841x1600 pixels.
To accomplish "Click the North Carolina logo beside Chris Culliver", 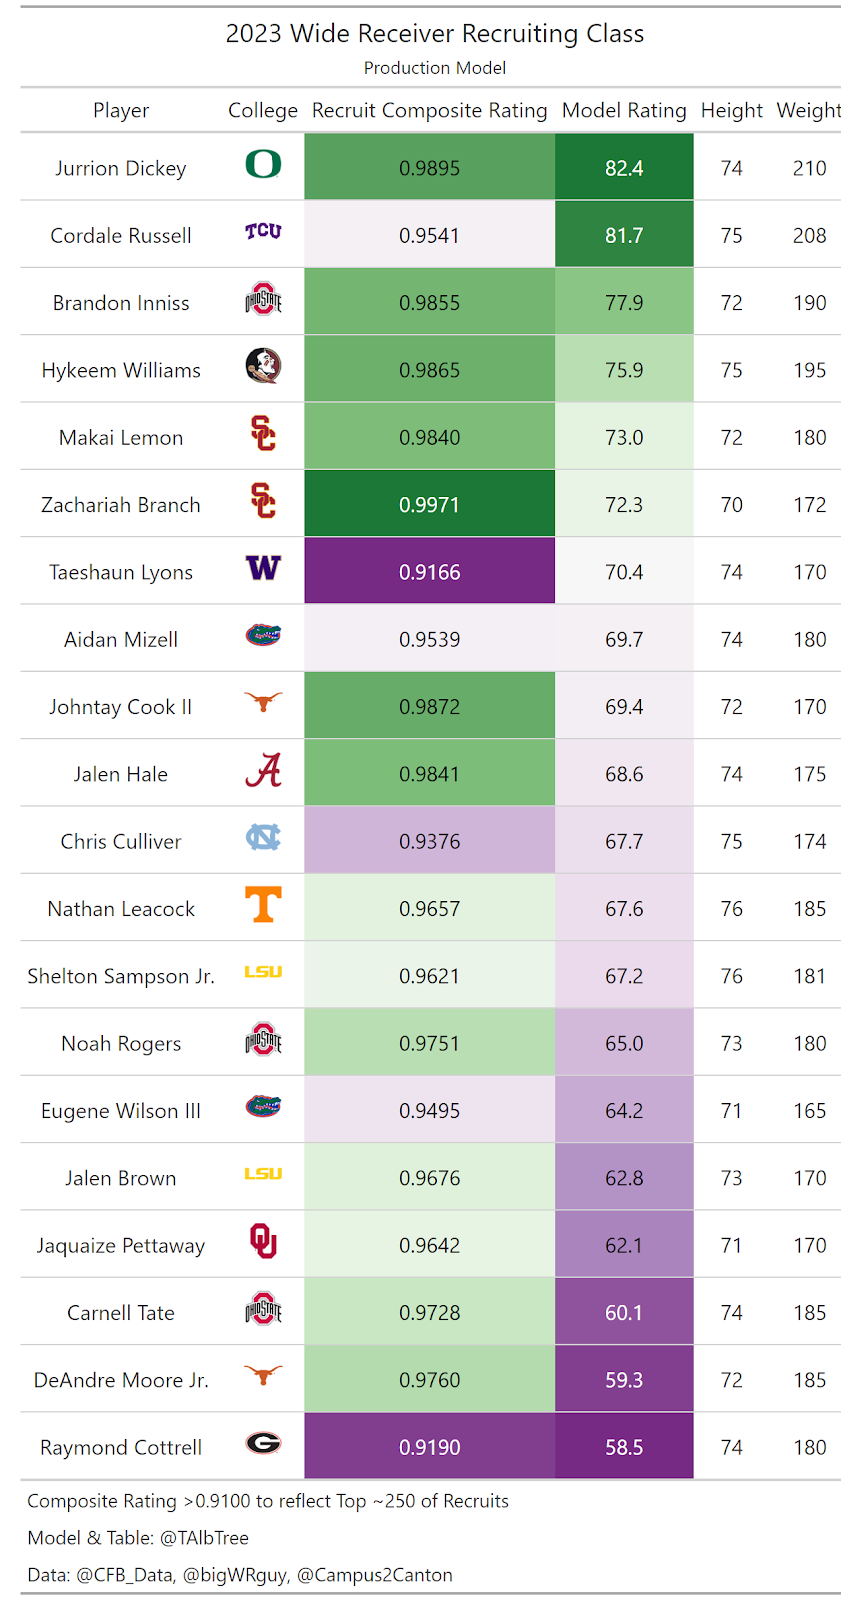I will pos(263,838).
